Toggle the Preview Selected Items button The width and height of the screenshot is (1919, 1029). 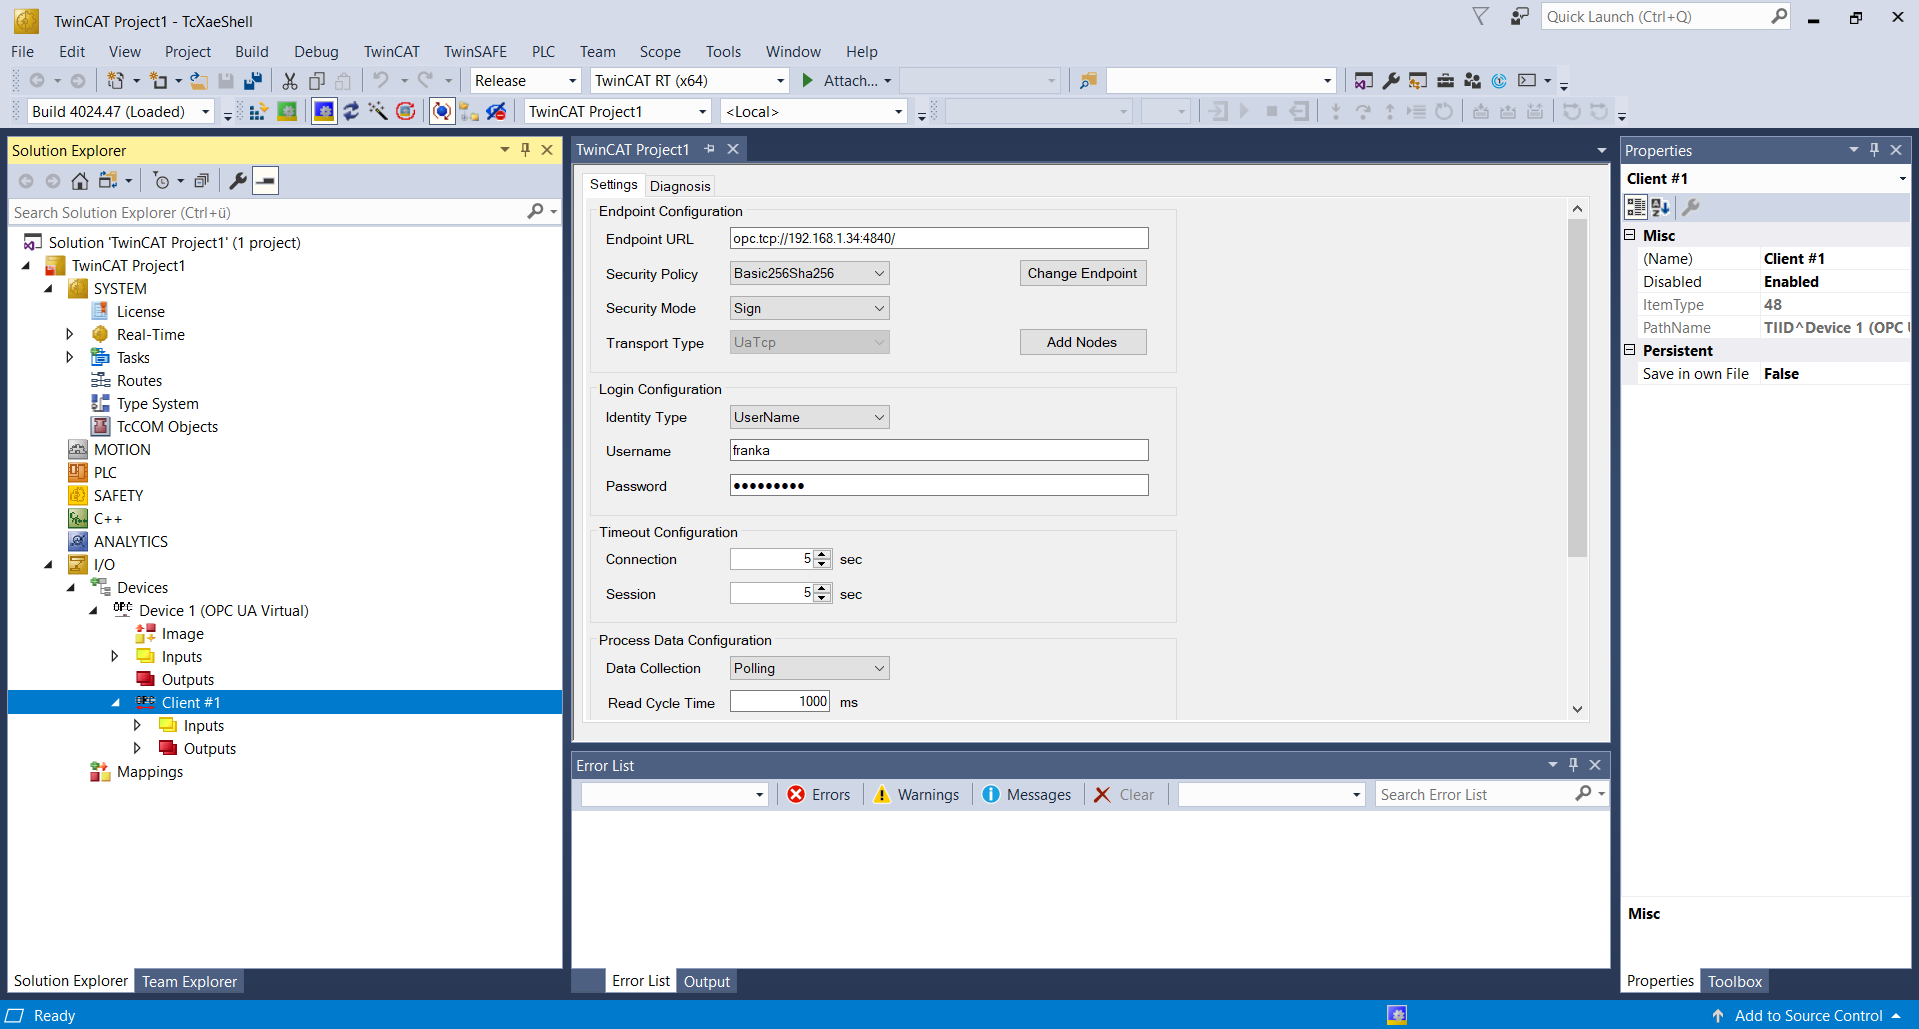pos(265,181)
